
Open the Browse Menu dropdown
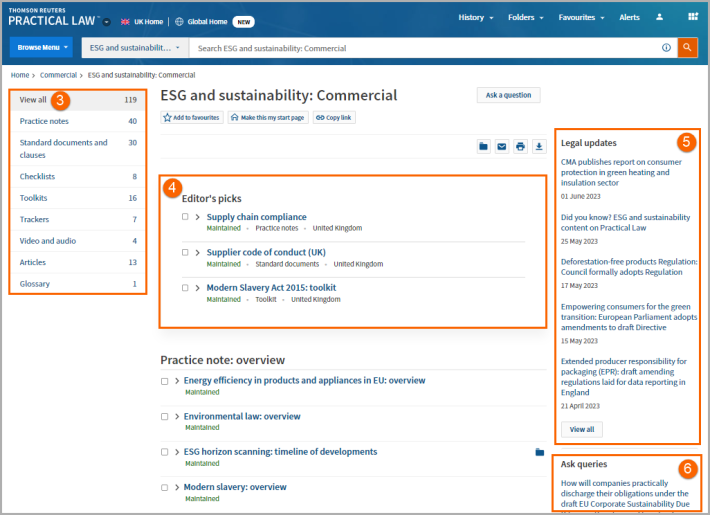tap(41, 47)
